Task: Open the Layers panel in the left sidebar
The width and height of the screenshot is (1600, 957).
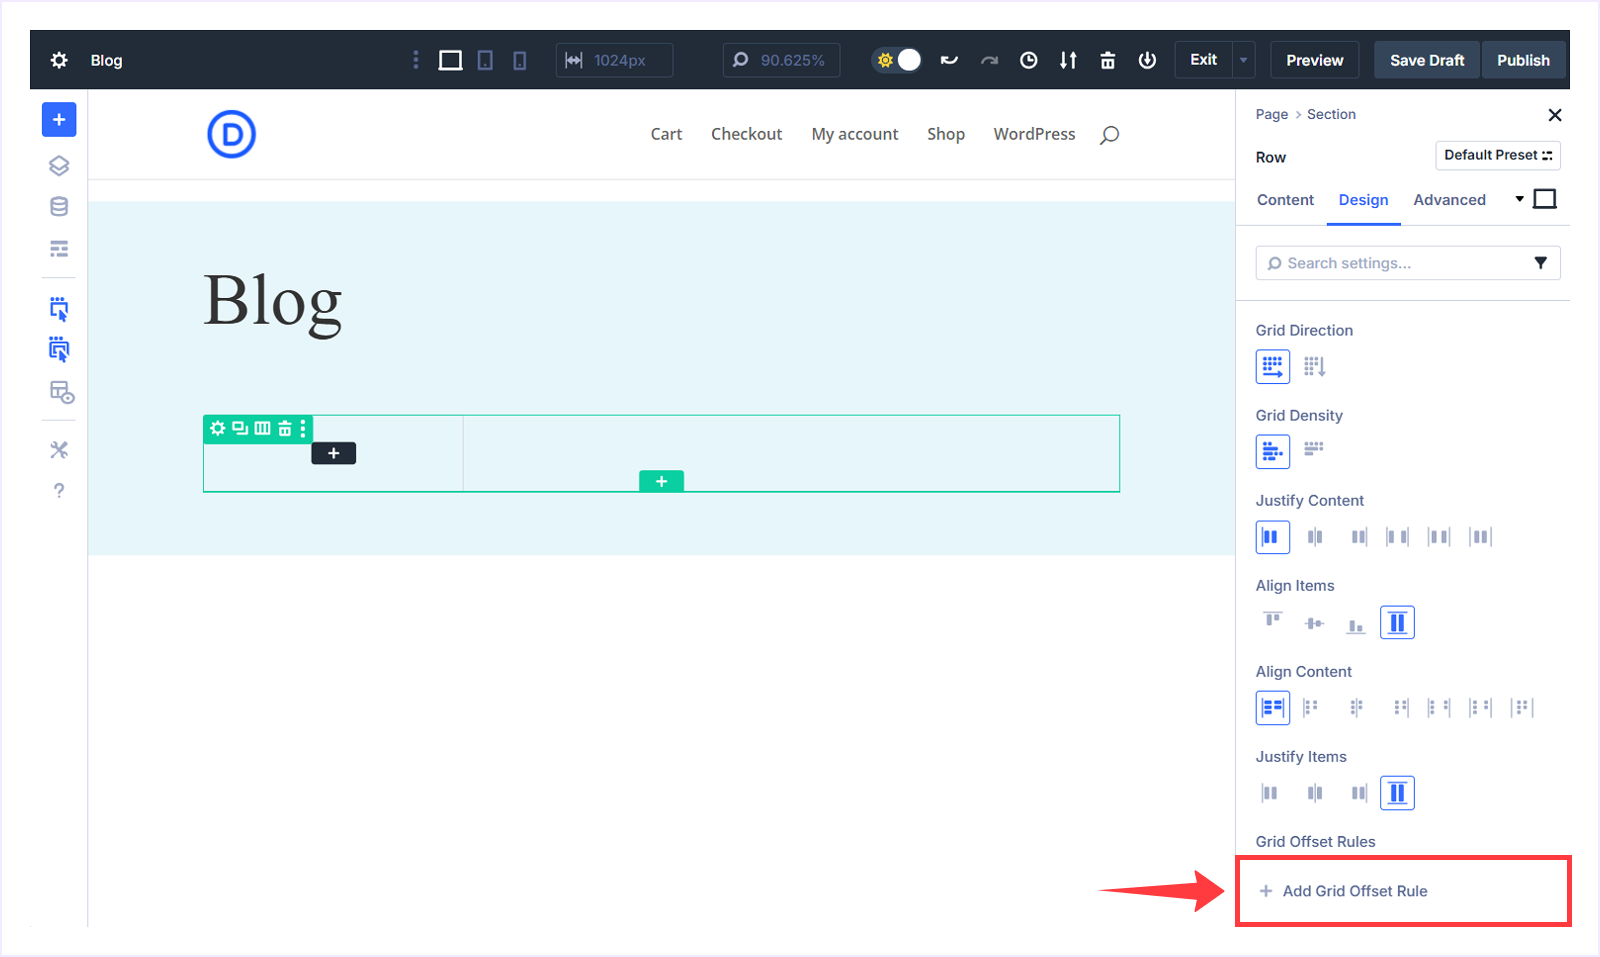Action: click(58, 165)
